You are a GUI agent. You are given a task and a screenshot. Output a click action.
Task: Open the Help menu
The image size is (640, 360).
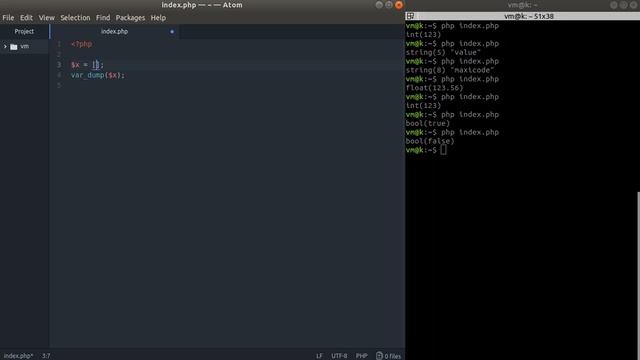coord(158,18)
